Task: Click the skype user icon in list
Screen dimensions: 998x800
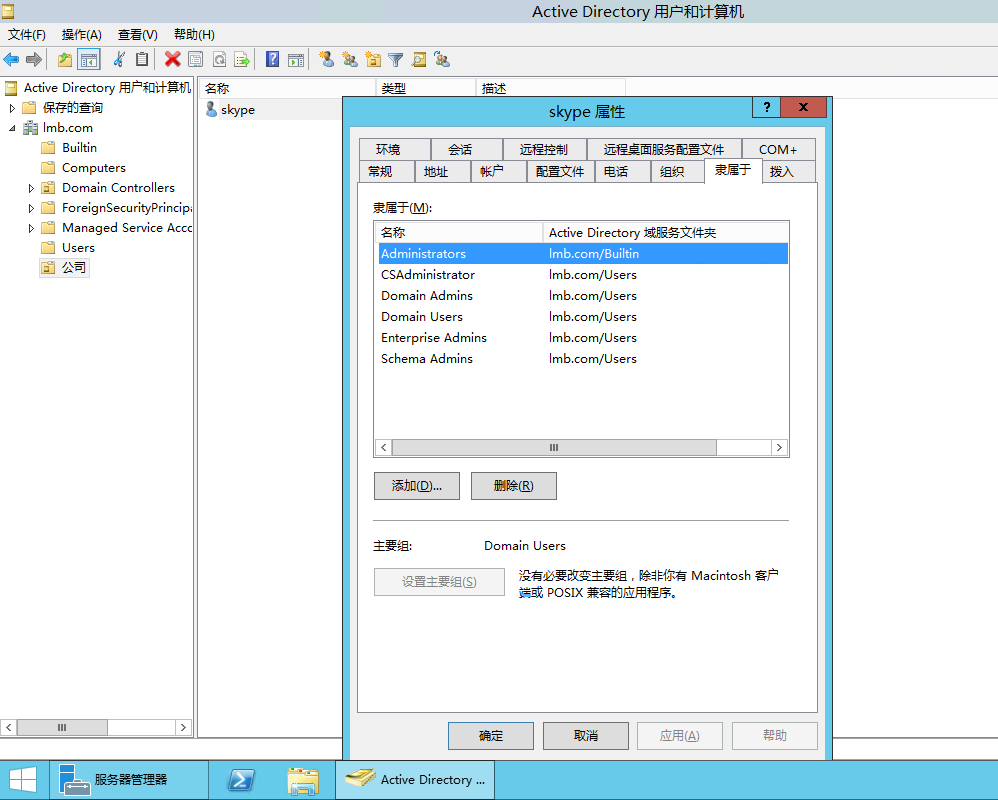Action: point(211,109)
